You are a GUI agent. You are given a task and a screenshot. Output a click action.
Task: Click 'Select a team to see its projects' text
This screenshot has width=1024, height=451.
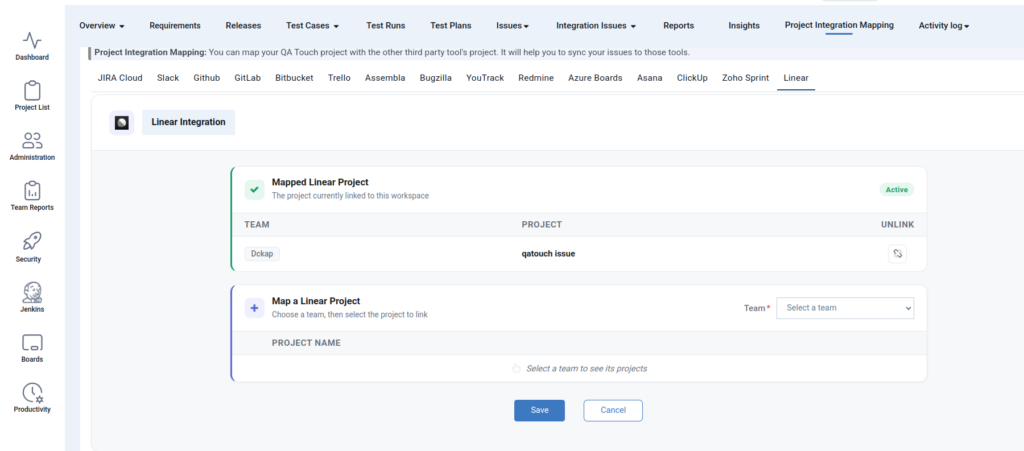tap(586, 369)
